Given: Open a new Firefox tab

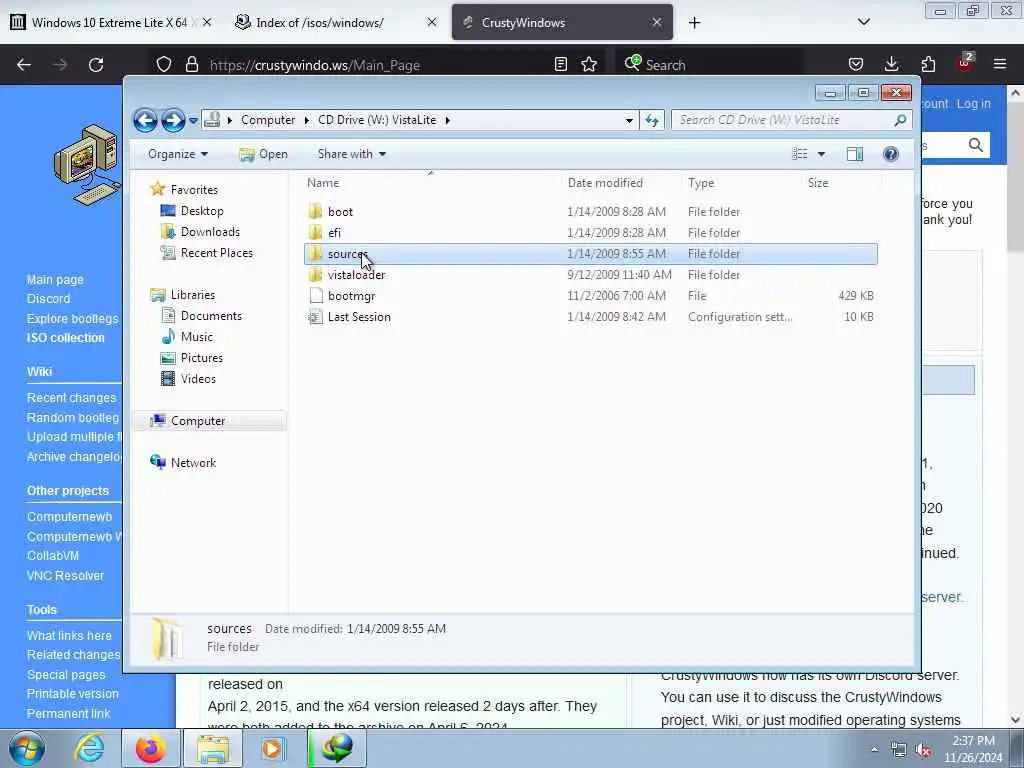Looking at the screenshot, I should (x=694, y=23).
